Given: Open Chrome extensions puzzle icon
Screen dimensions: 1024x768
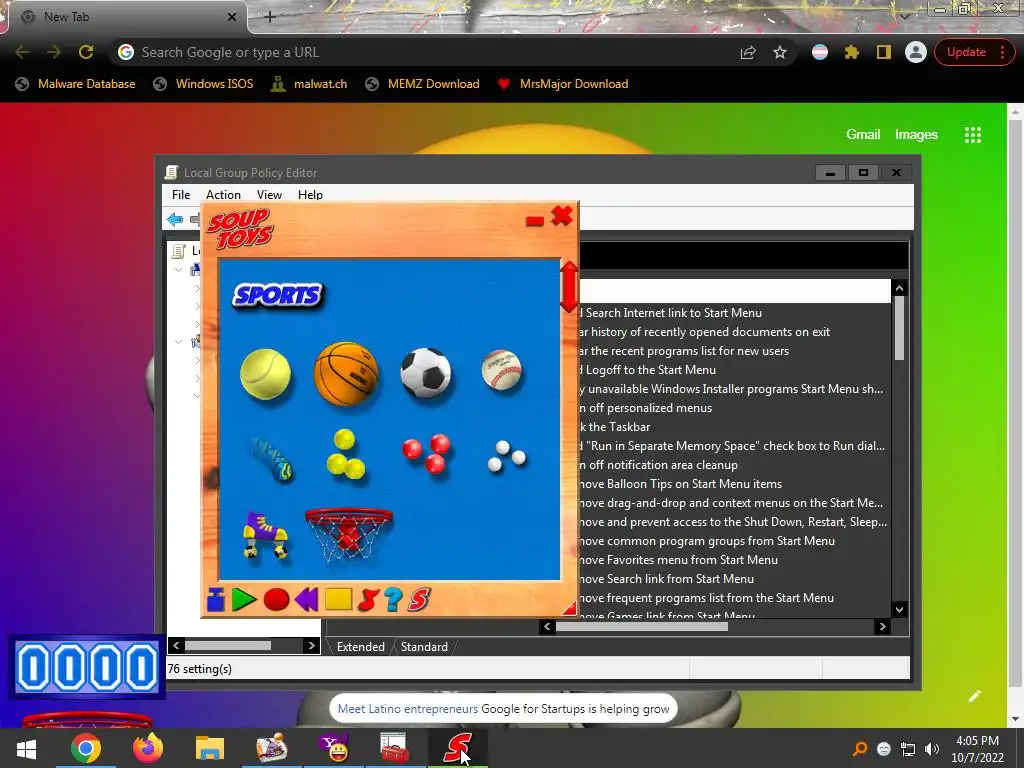Looking at the screenshot, I should pyautogui.click(x=852, y=52).
